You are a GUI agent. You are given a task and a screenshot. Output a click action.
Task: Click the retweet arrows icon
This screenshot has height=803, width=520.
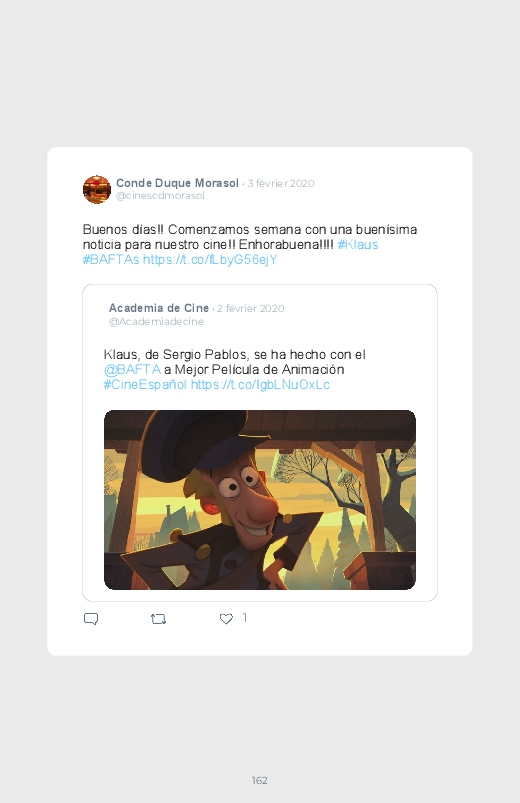158,619
